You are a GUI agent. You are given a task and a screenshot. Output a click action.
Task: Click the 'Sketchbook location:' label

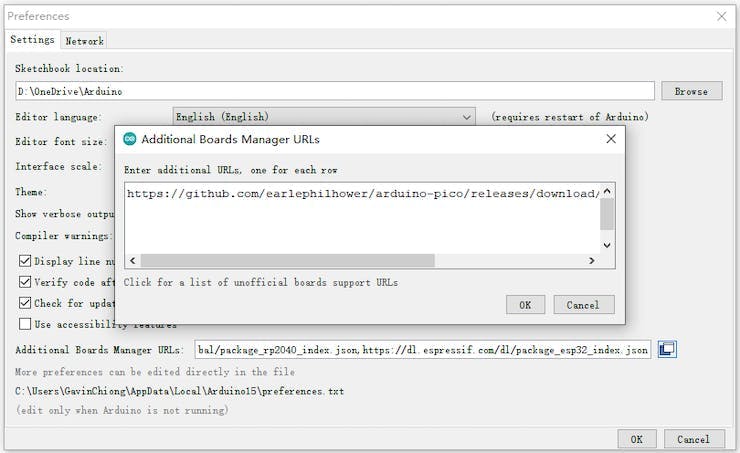pos(69,68)
